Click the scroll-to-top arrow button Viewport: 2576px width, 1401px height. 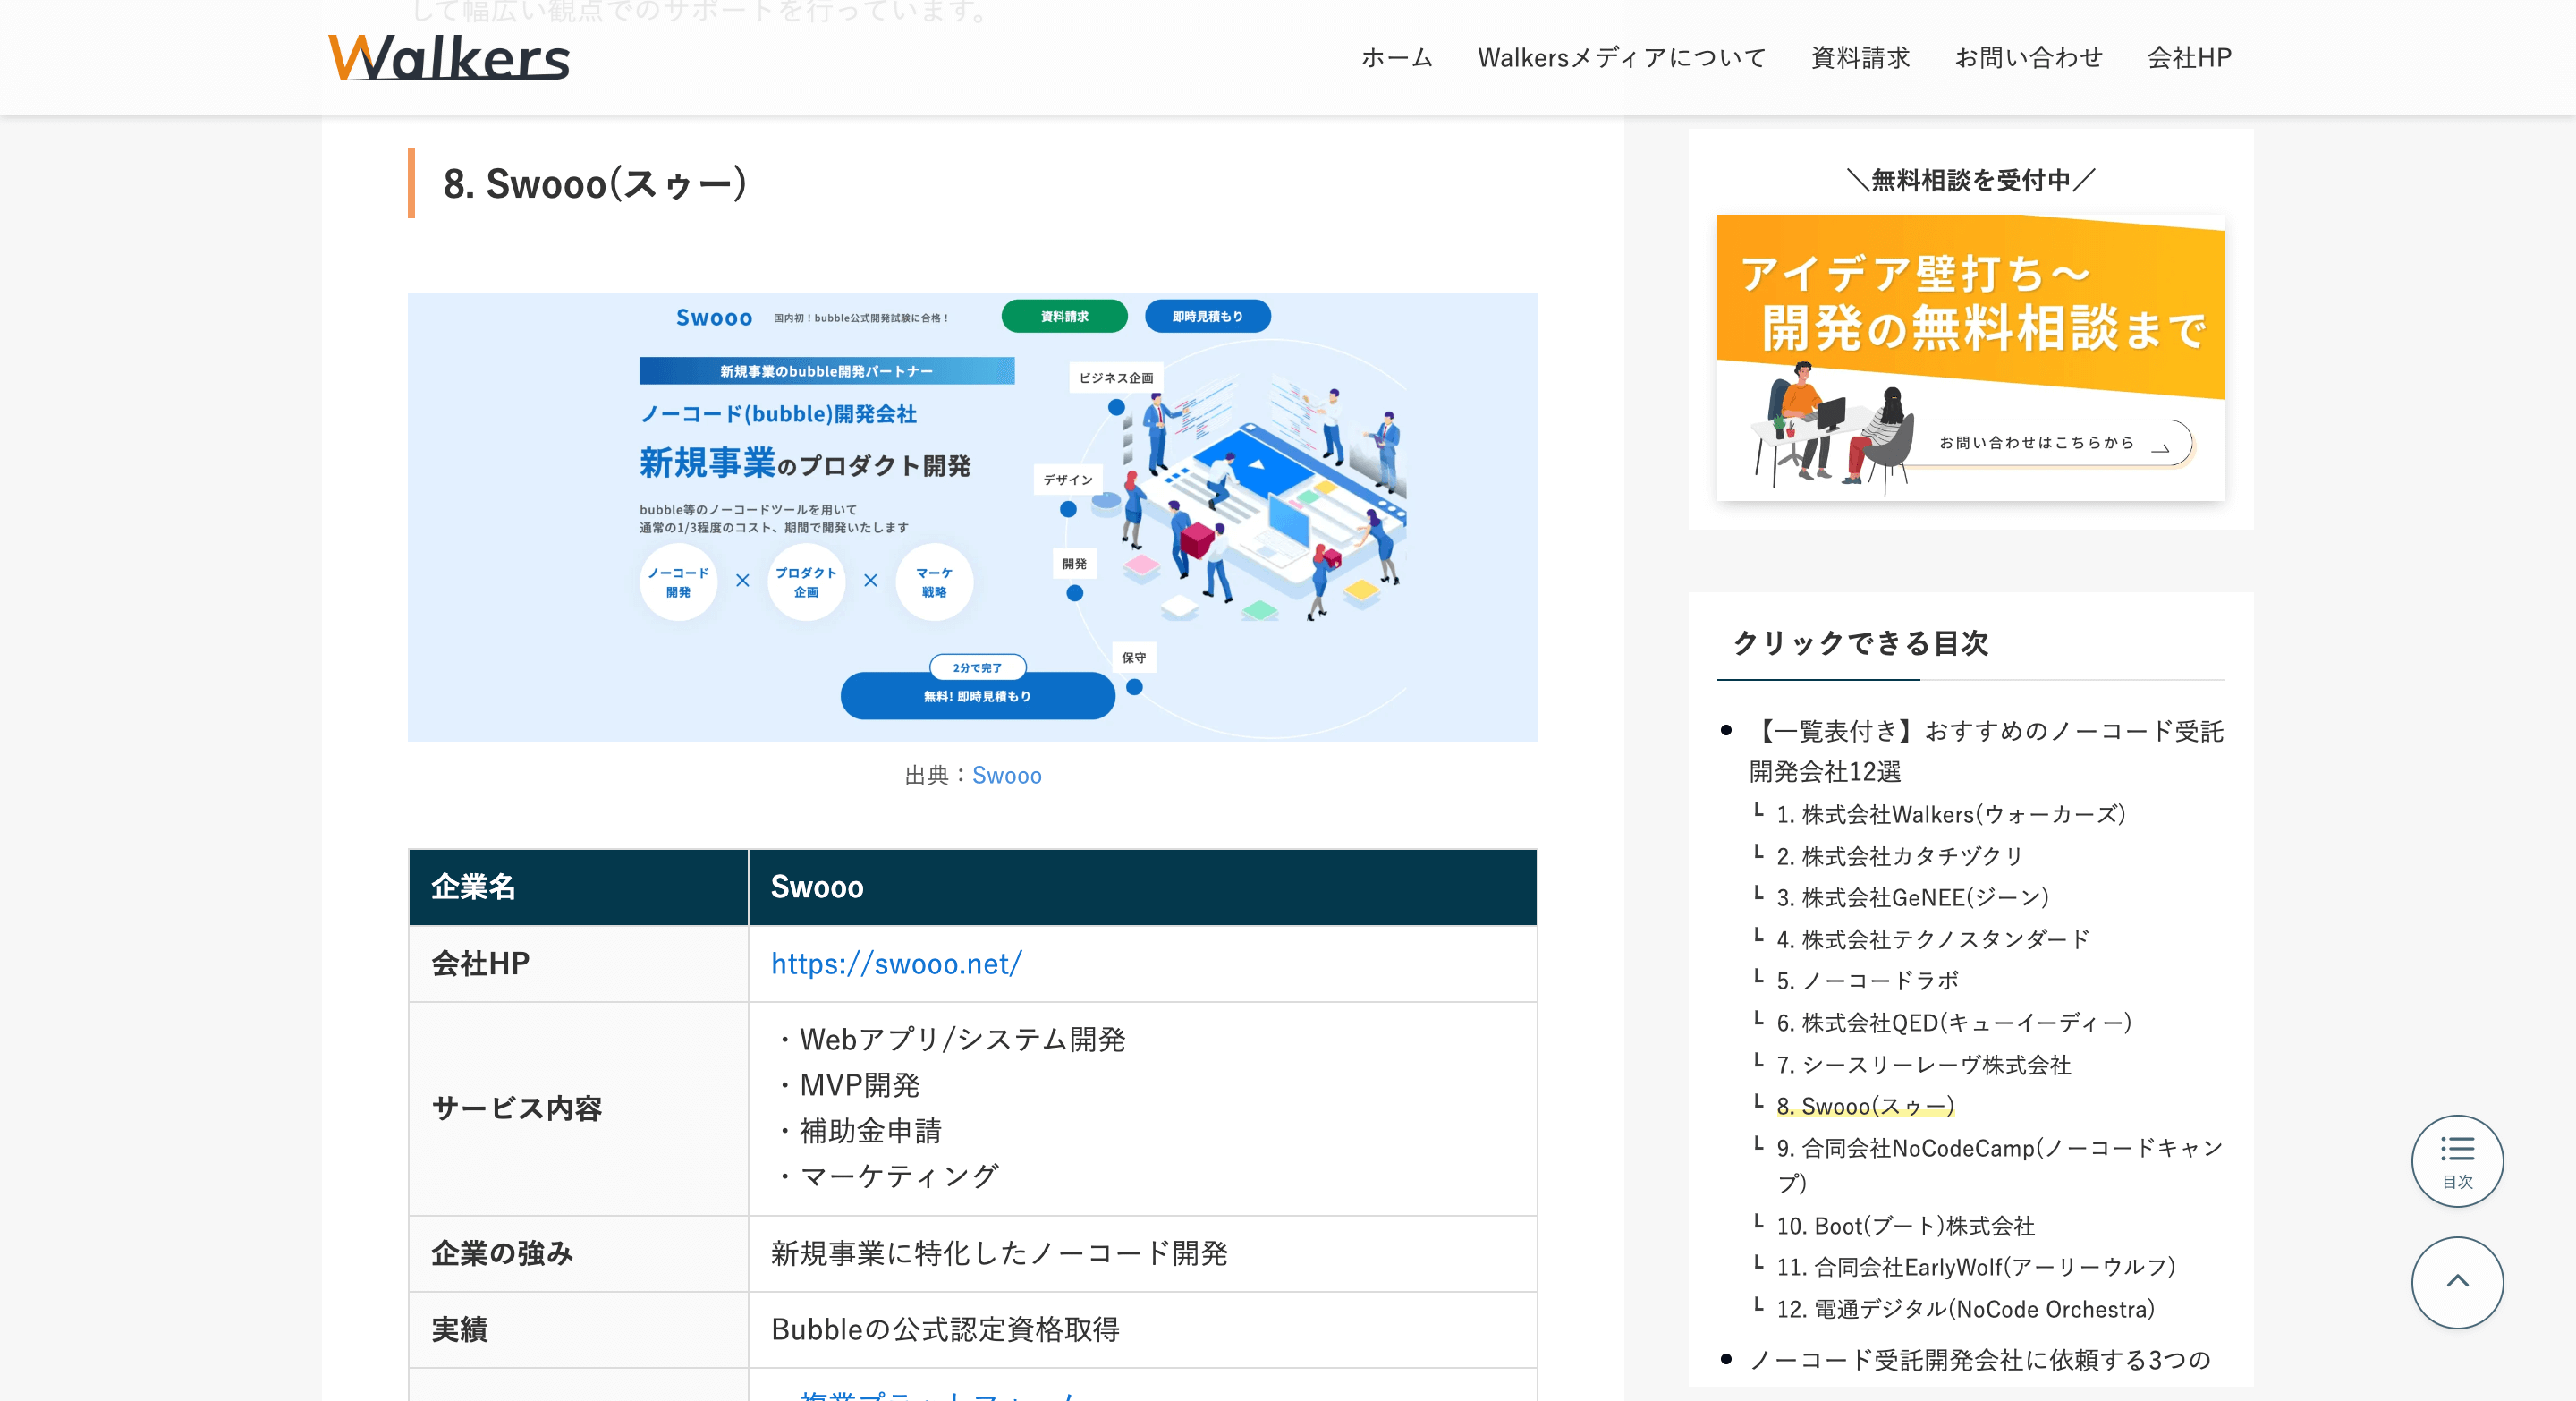(2456, 1282)
